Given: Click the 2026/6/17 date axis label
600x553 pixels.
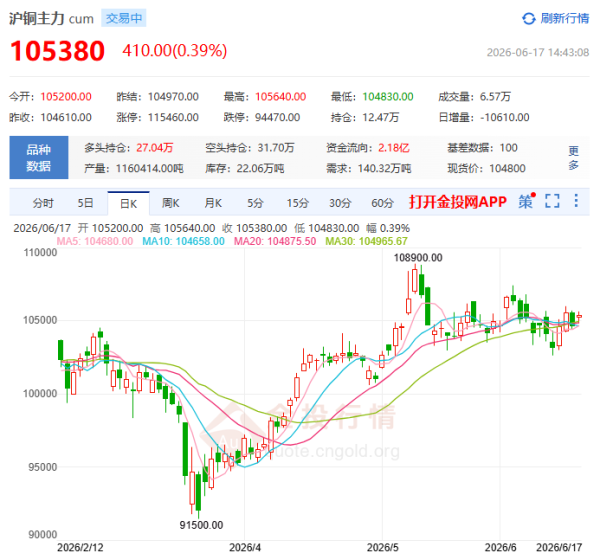Looking at the screenshot, I should point(559,548).
